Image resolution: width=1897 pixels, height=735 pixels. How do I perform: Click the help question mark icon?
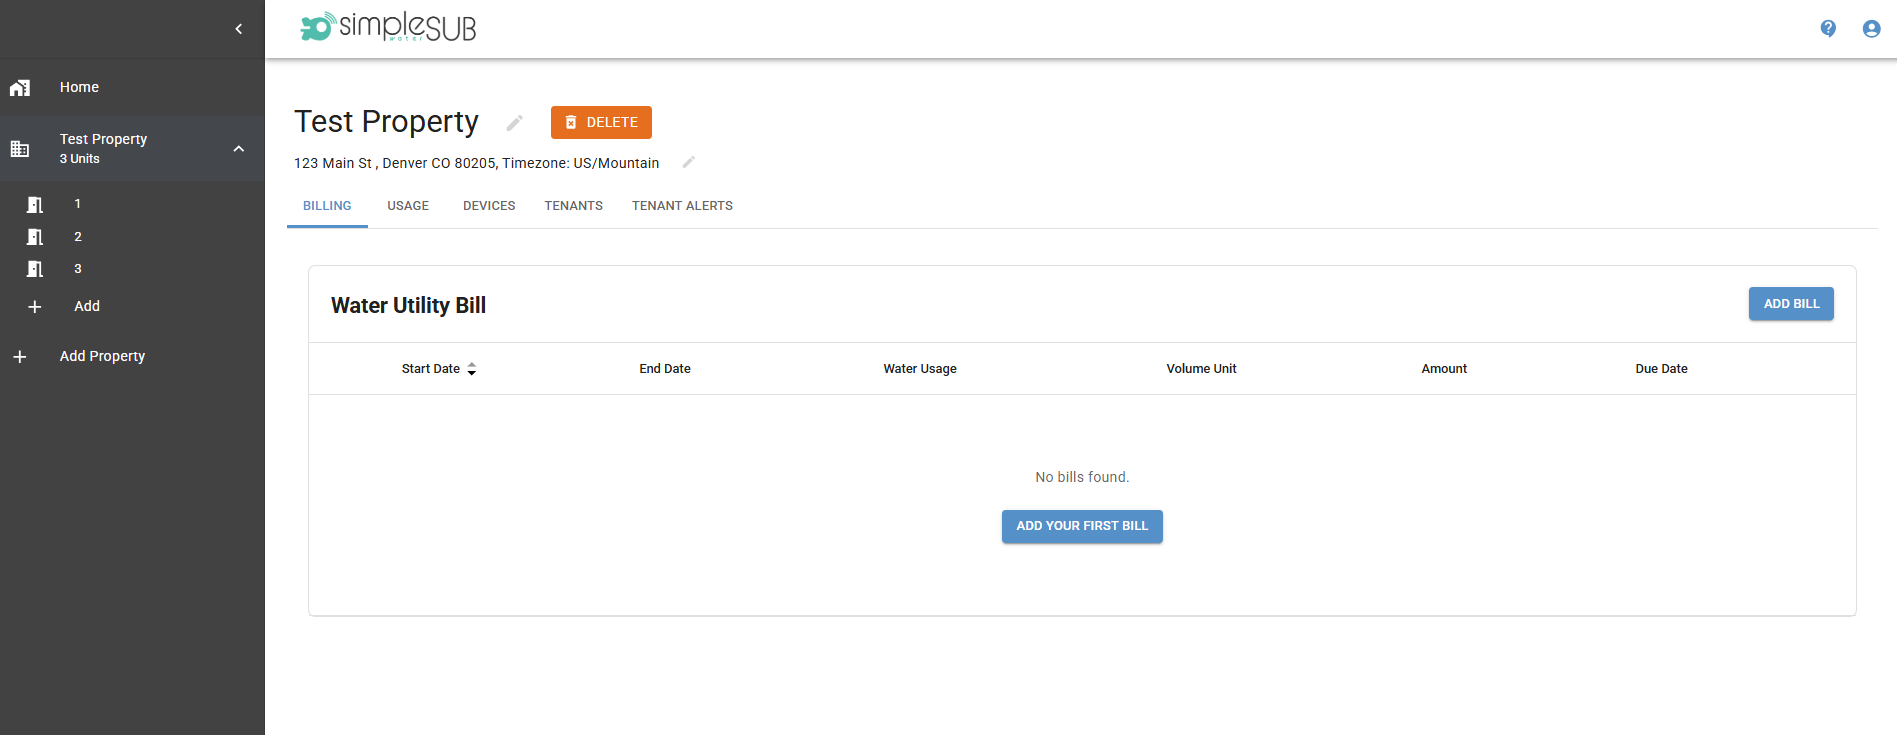[x=1828, y=29]
